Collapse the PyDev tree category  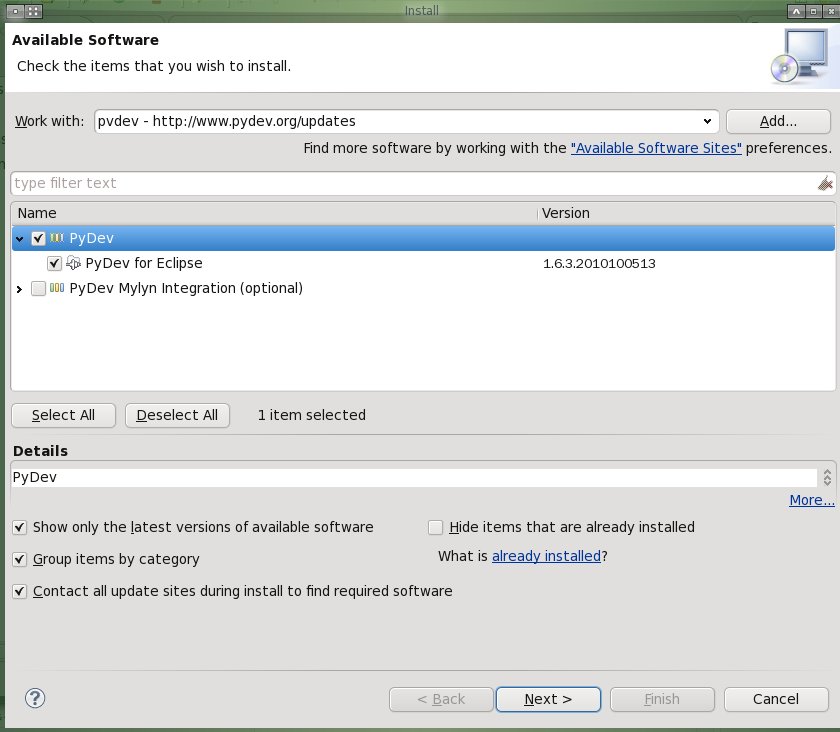click(x=20, y=238)
